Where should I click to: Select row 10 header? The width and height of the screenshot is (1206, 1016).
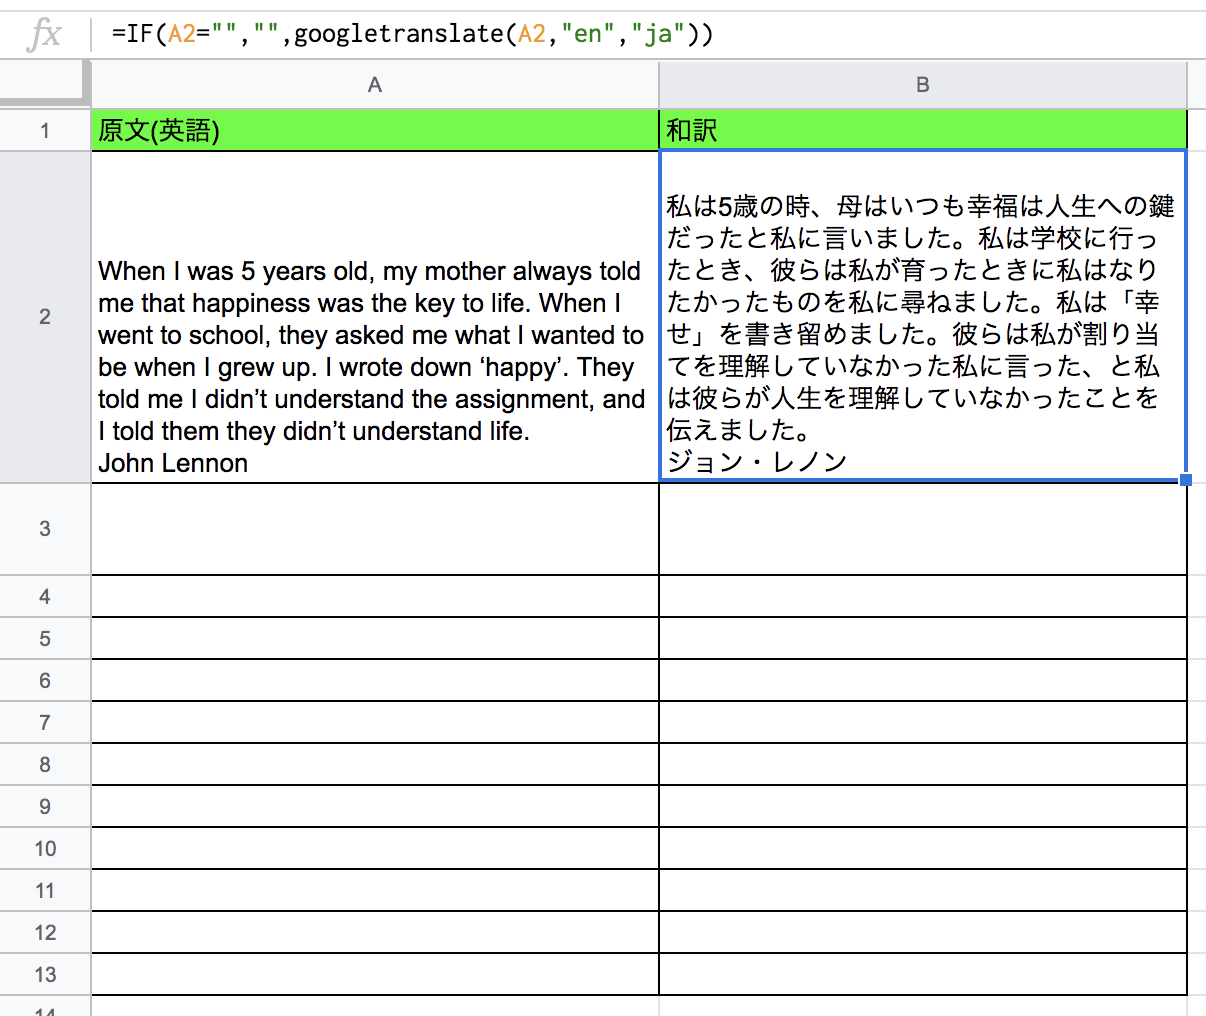[x=45, y=848]
